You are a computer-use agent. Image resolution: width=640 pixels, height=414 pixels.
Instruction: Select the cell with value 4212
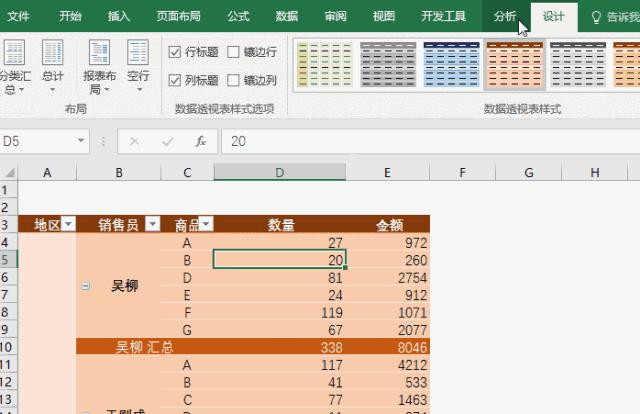(388, 365)
